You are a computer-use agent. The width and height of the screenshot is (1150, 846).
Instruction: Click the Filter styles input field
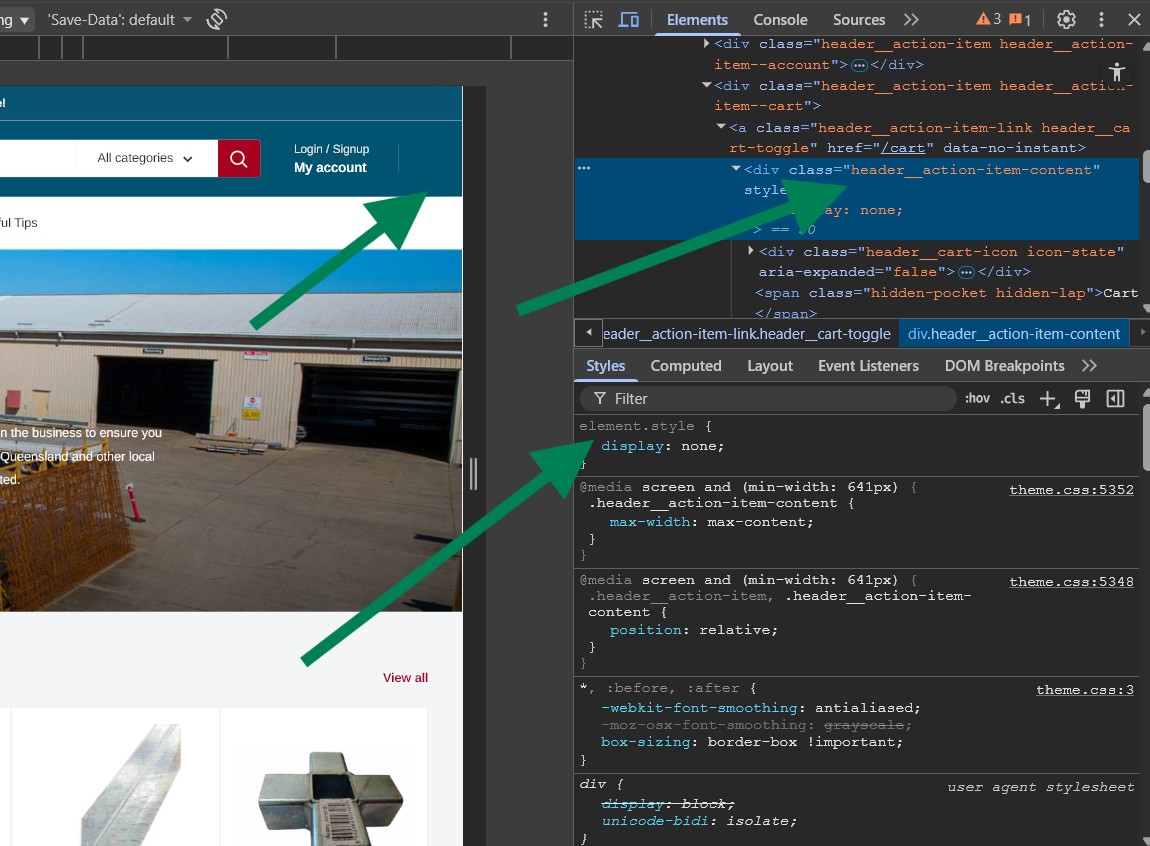[x=768, y=398]
